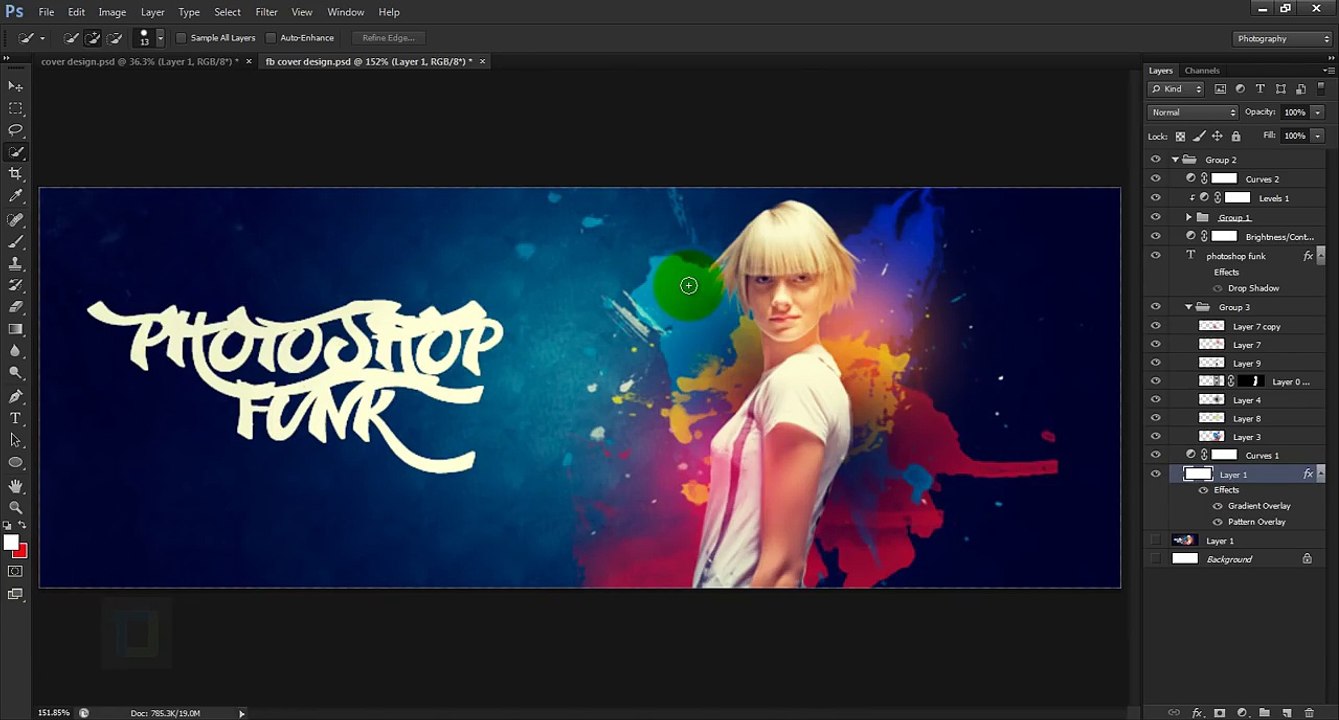Choose Add to Selection brush mode
The image size is (1339, 720).
93,38
